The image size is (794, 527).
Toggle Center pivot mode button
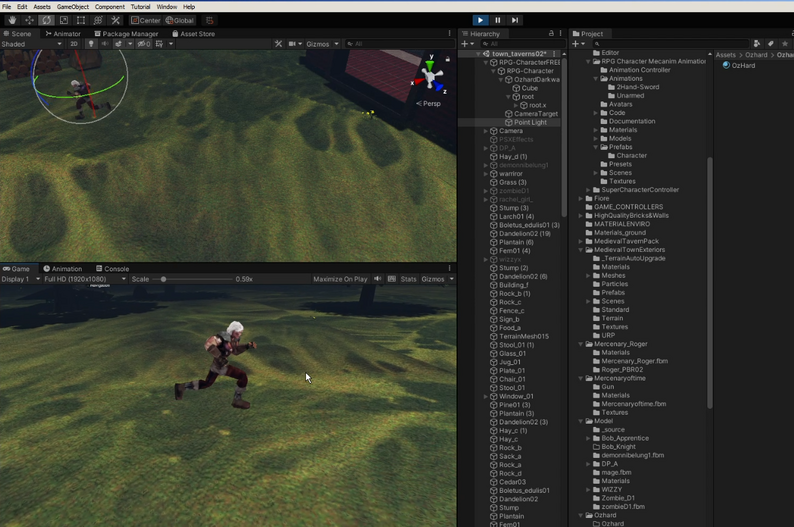pos(145,20)
